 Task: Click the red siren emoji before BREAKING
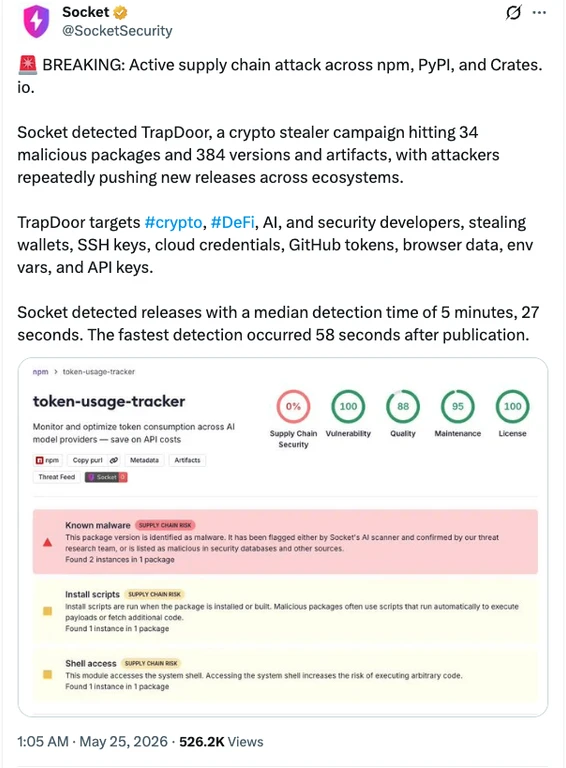pos(27,65)
